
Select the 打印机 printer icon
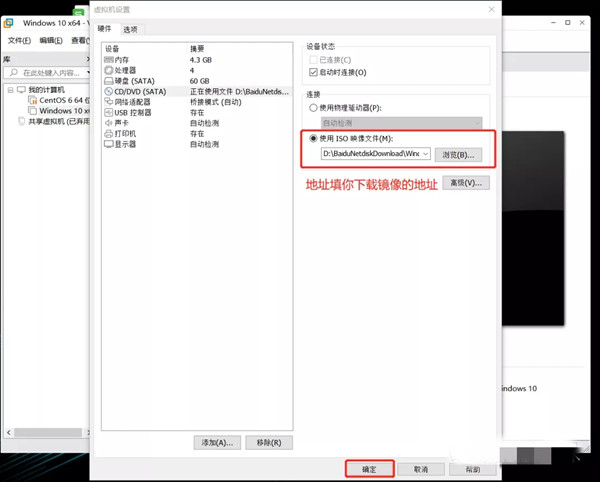(x=109, y=133)
